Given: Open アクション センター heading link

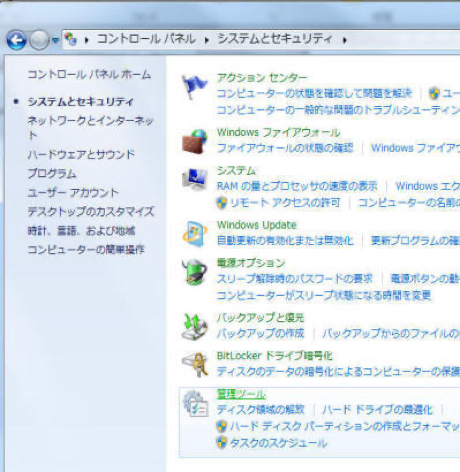Looking at the screenshot, I should coord(262,78).
